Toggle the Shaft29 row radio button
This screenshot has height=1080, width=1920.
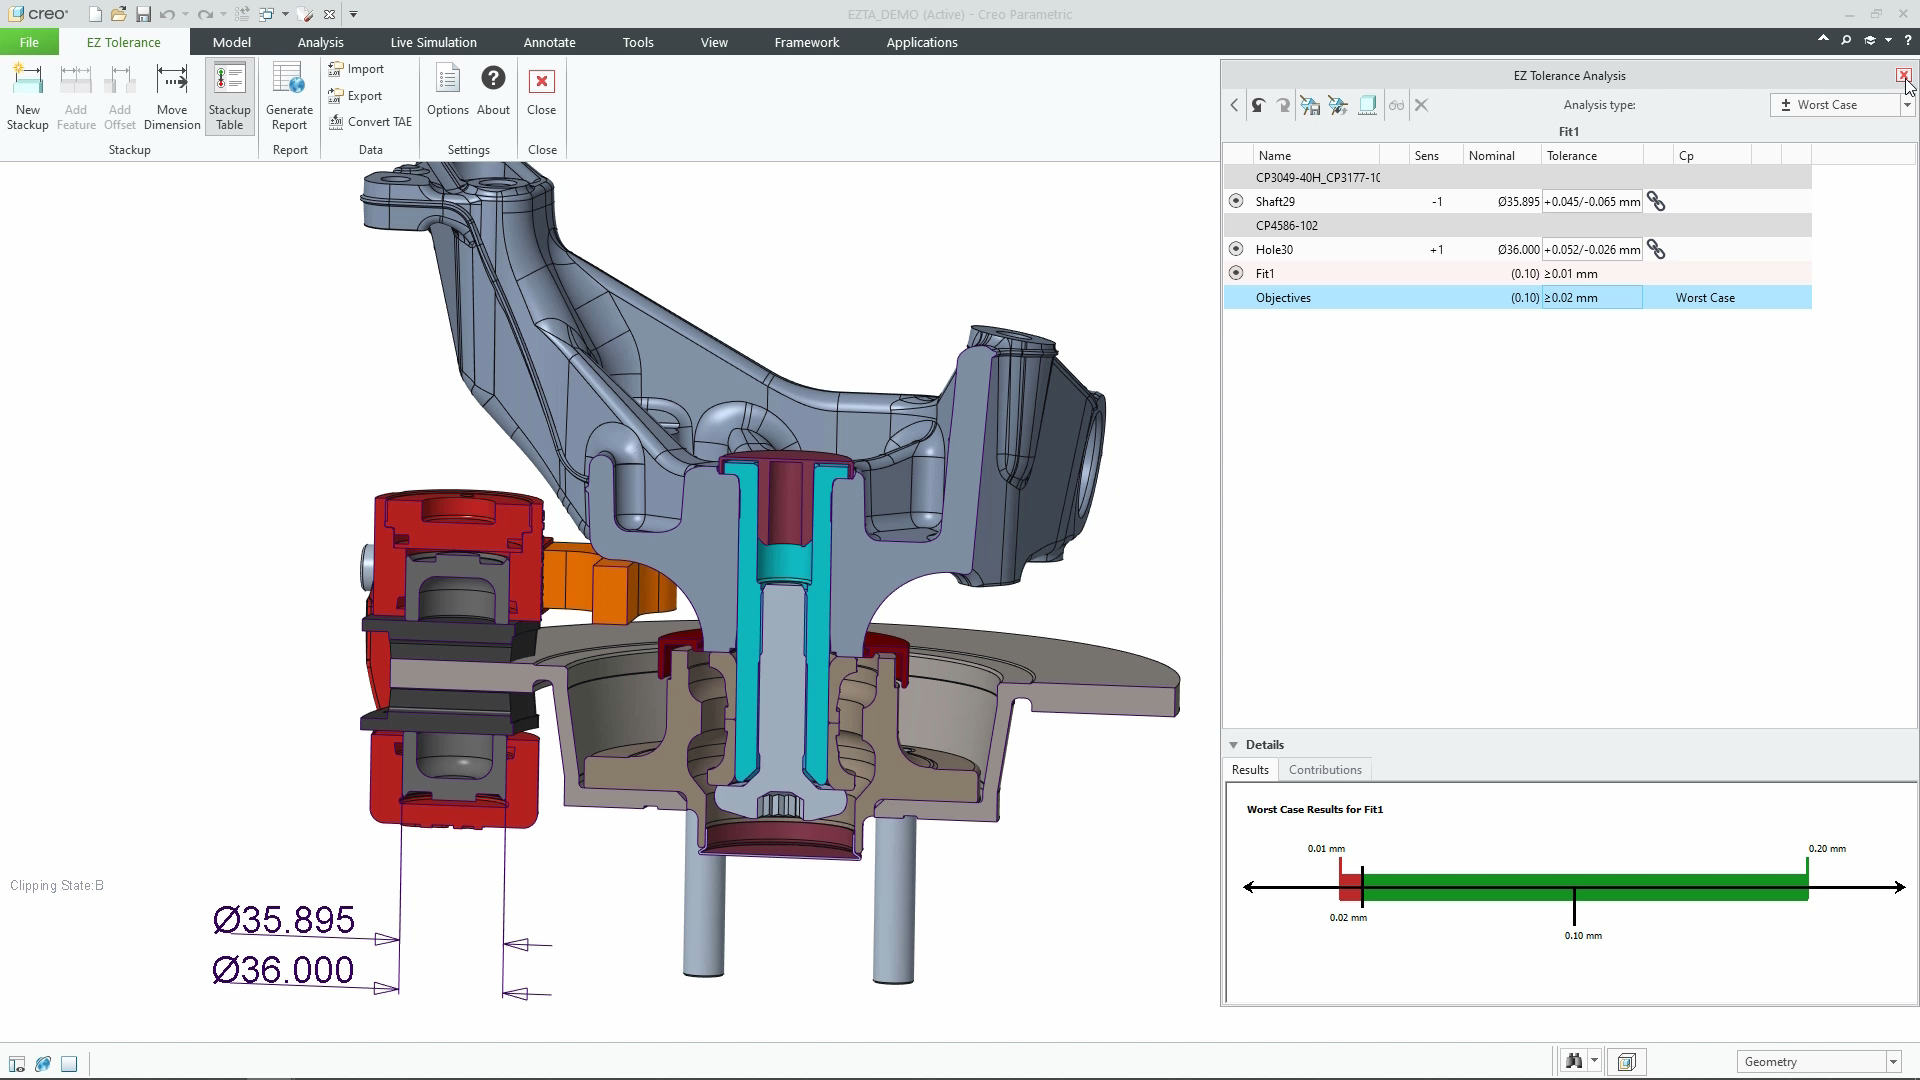(1236, 201)
